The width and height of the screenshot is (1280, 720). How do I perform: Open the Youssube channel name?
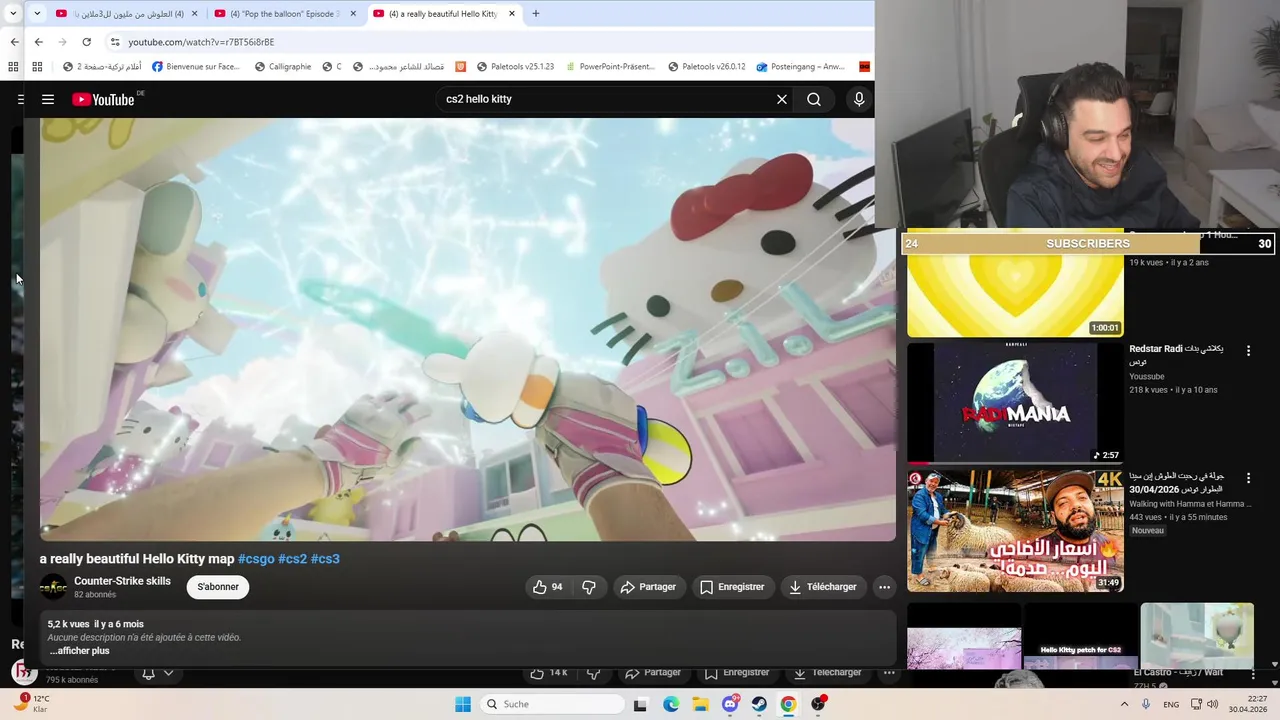1147,377
